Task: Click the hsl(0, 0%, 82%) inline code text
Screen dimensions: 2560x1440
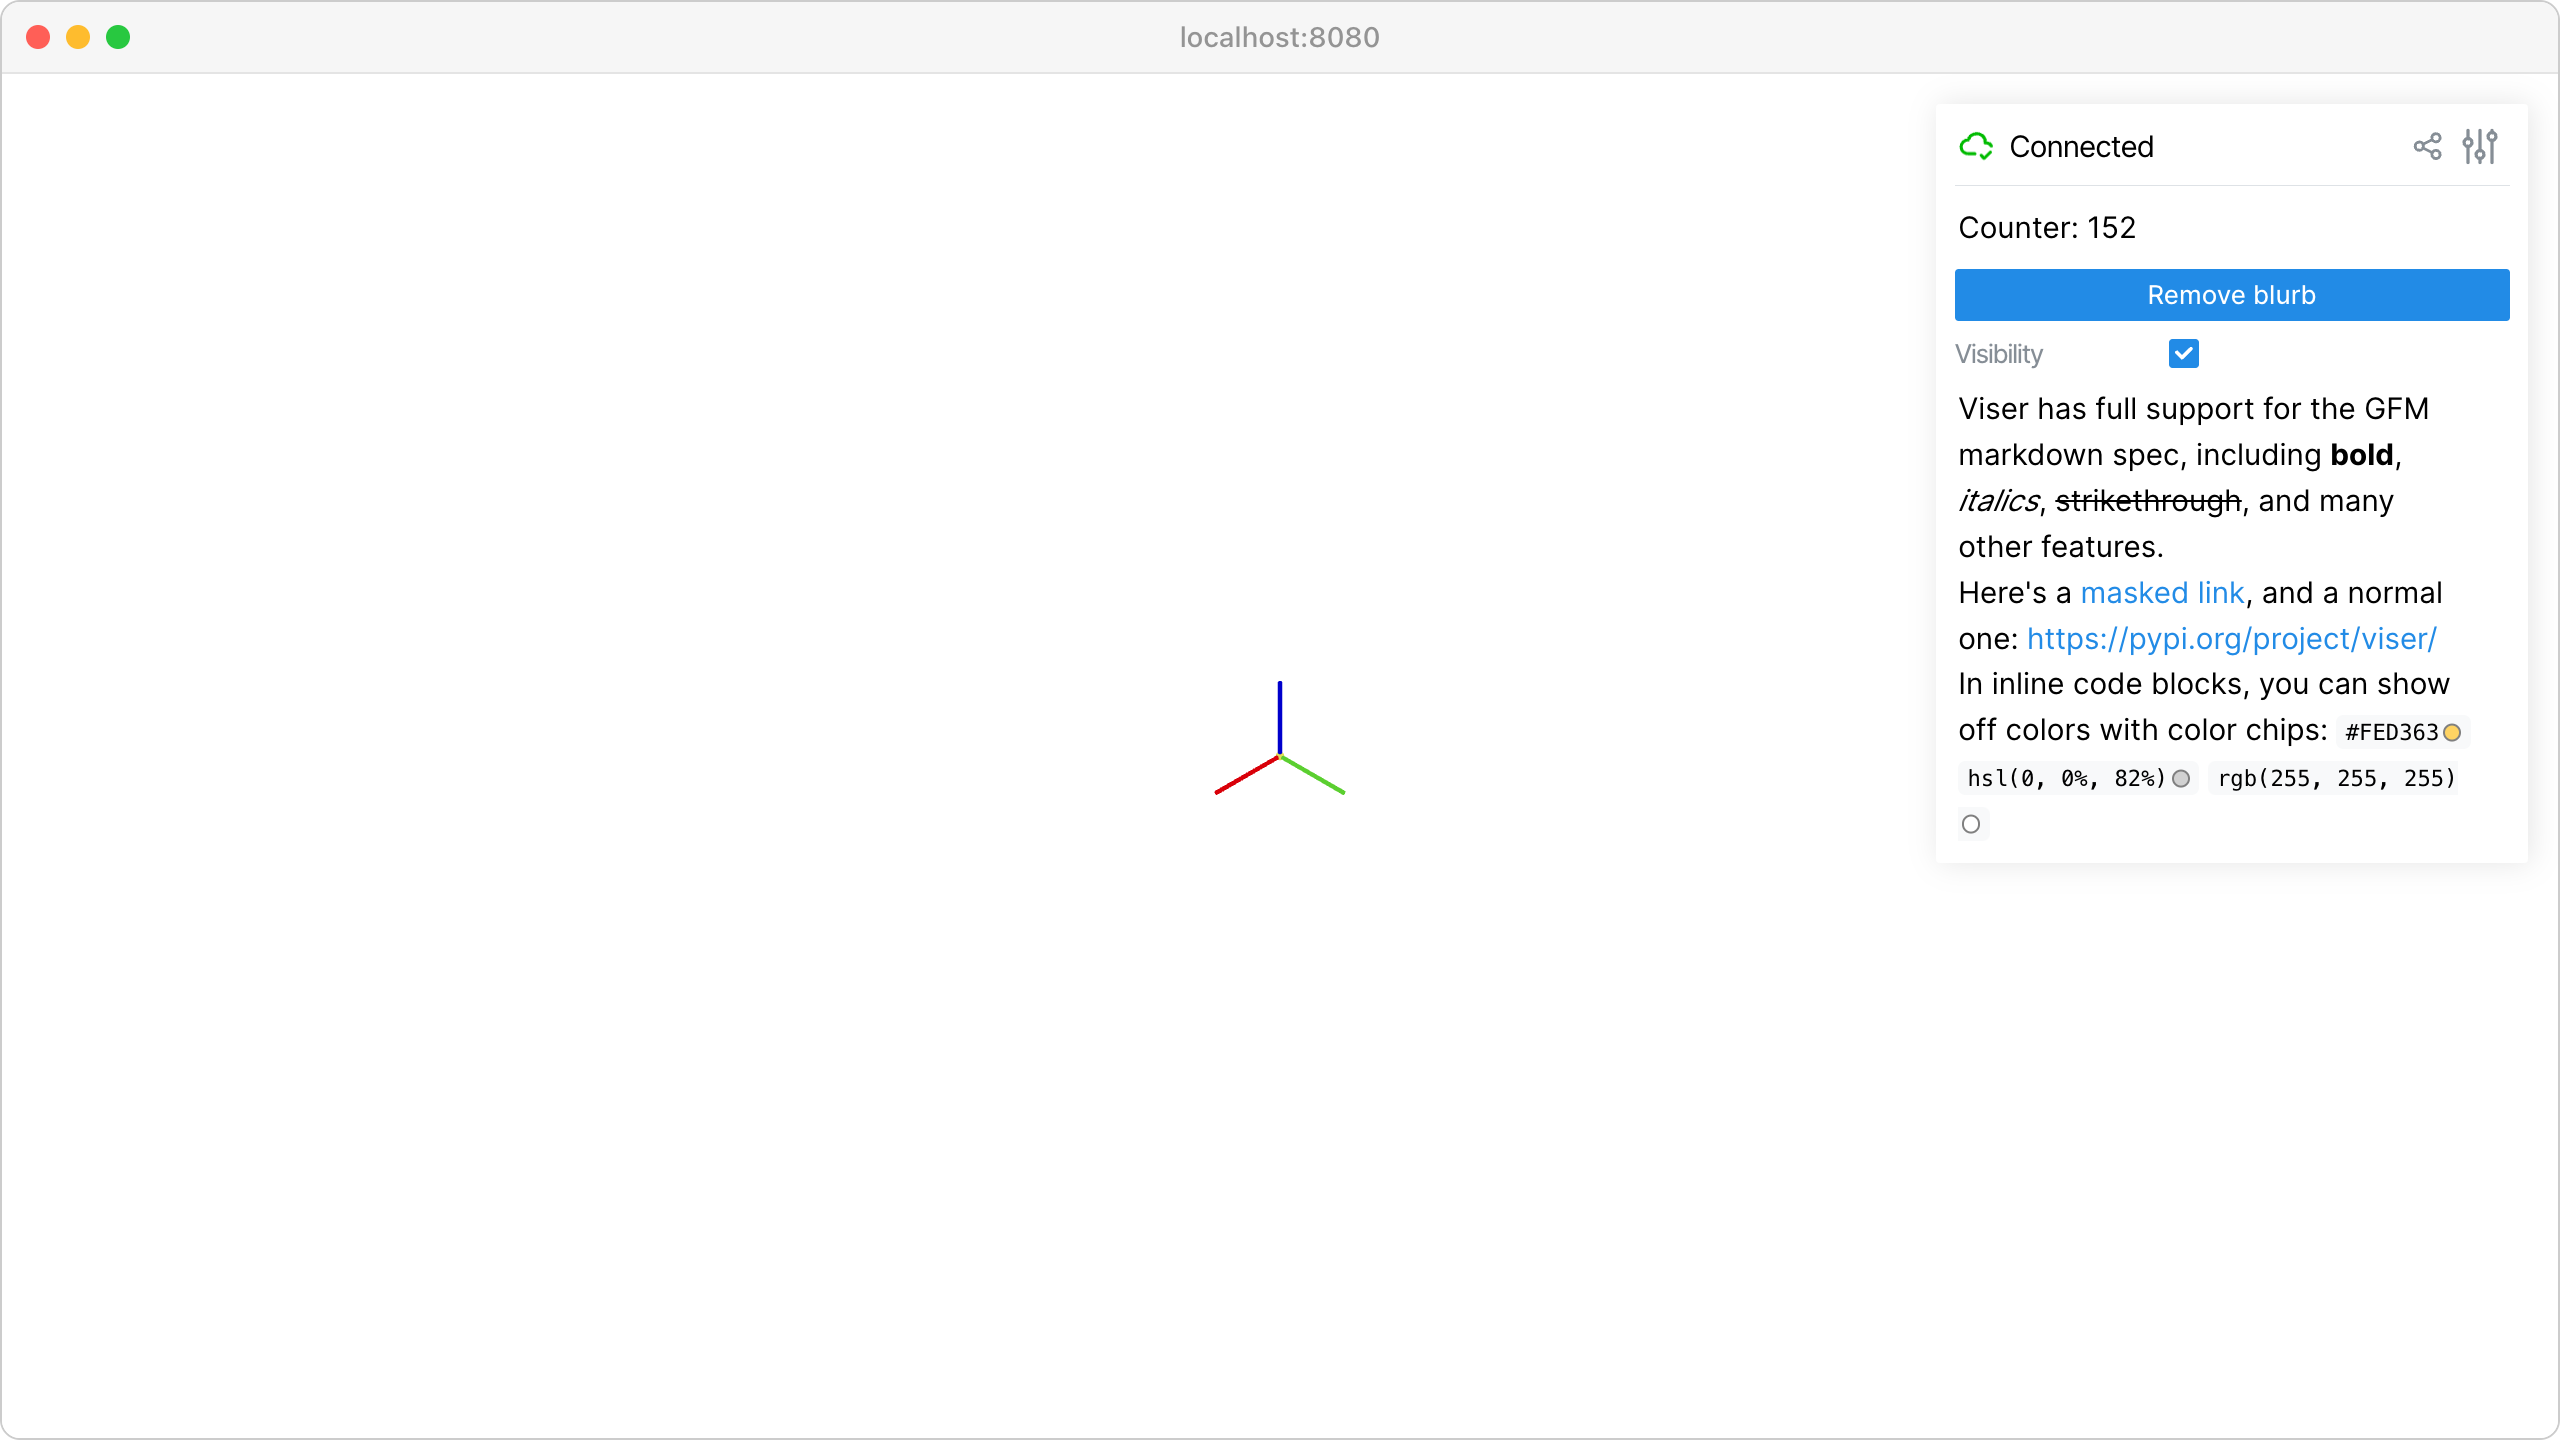Action: (2066, 779)
